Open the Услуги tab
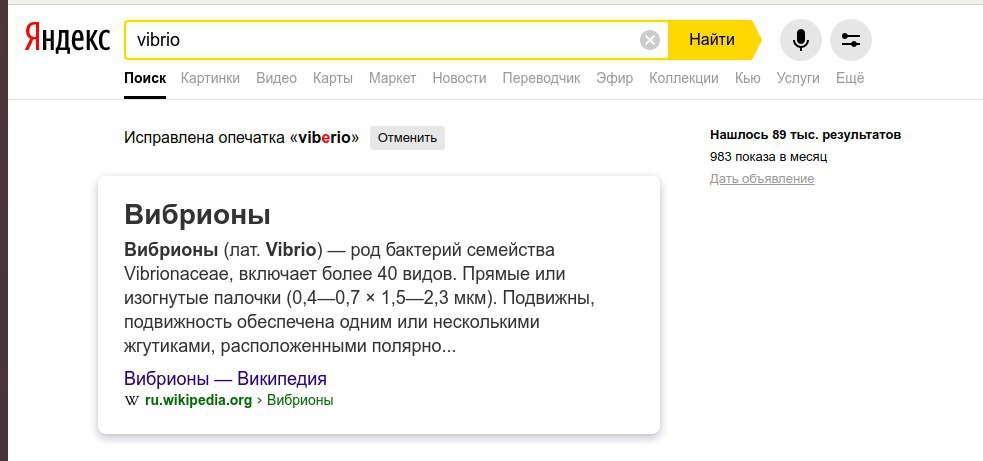The height and width of the screenshot is (461, 983). tap(798, 78)
